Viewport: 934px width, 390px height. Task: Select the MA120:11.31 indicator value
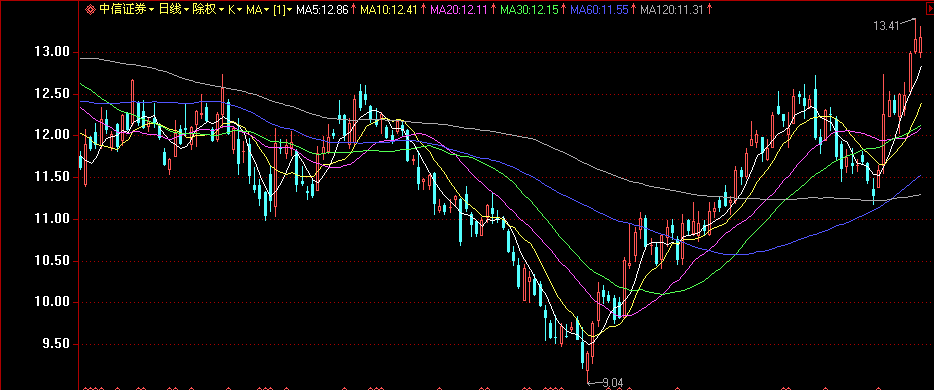672,10
